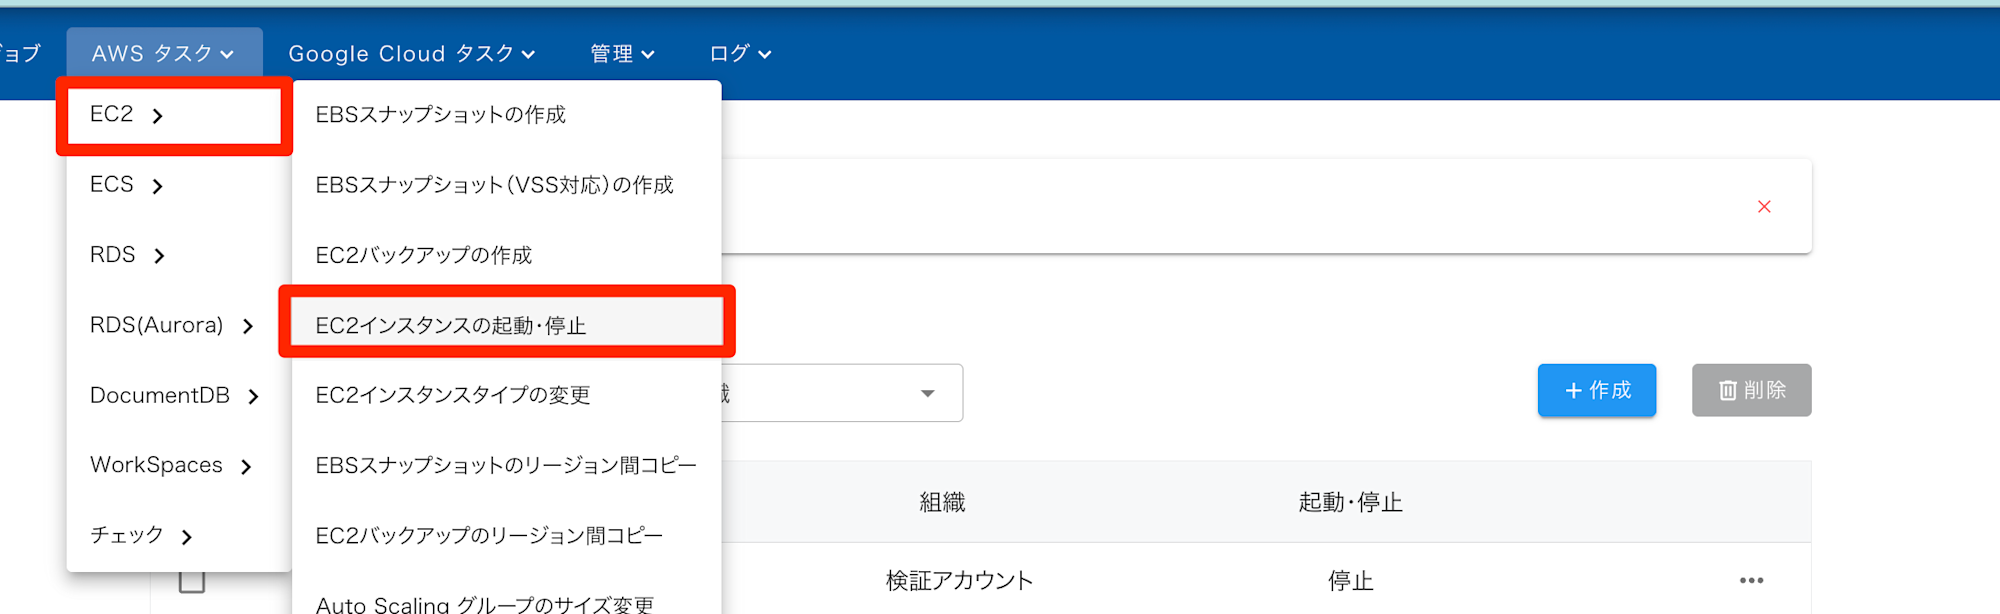2000x614 pixels.
Task: Select EC2インスタンスタイプの変更
Action: (507, 395)
